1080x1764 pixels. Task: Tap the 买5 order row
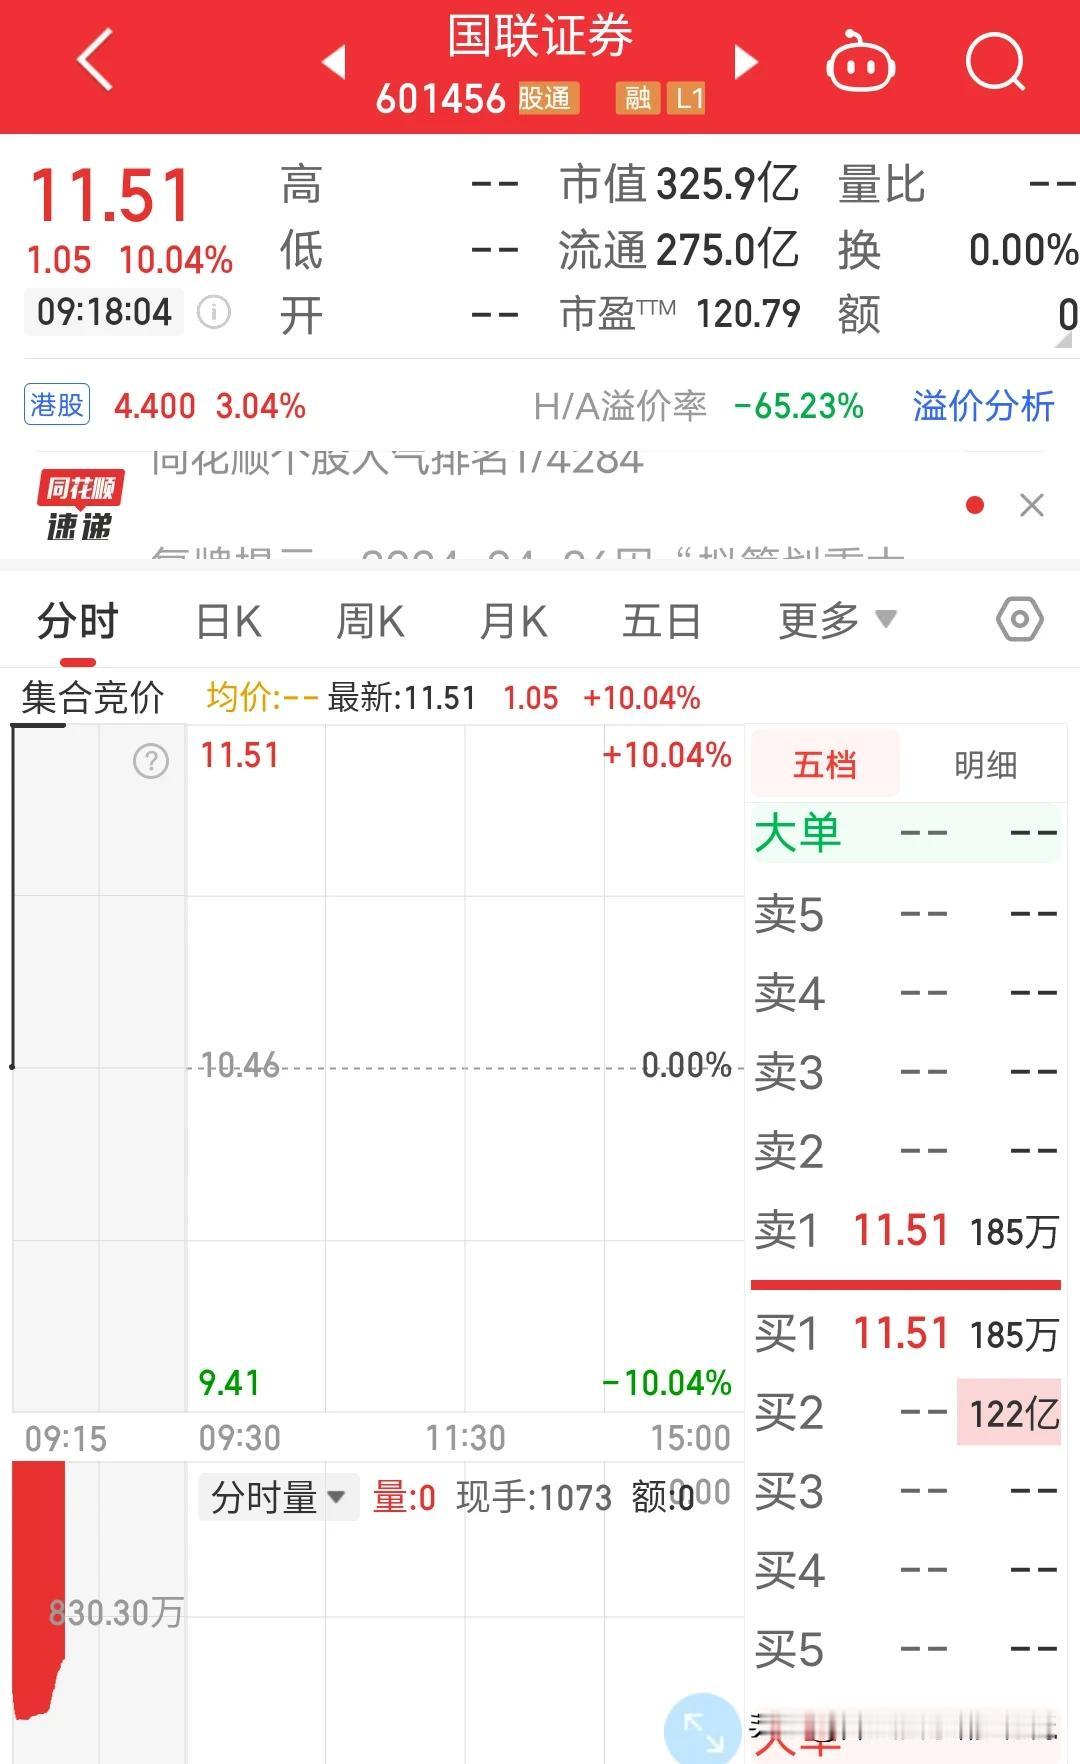[906, 1649]
